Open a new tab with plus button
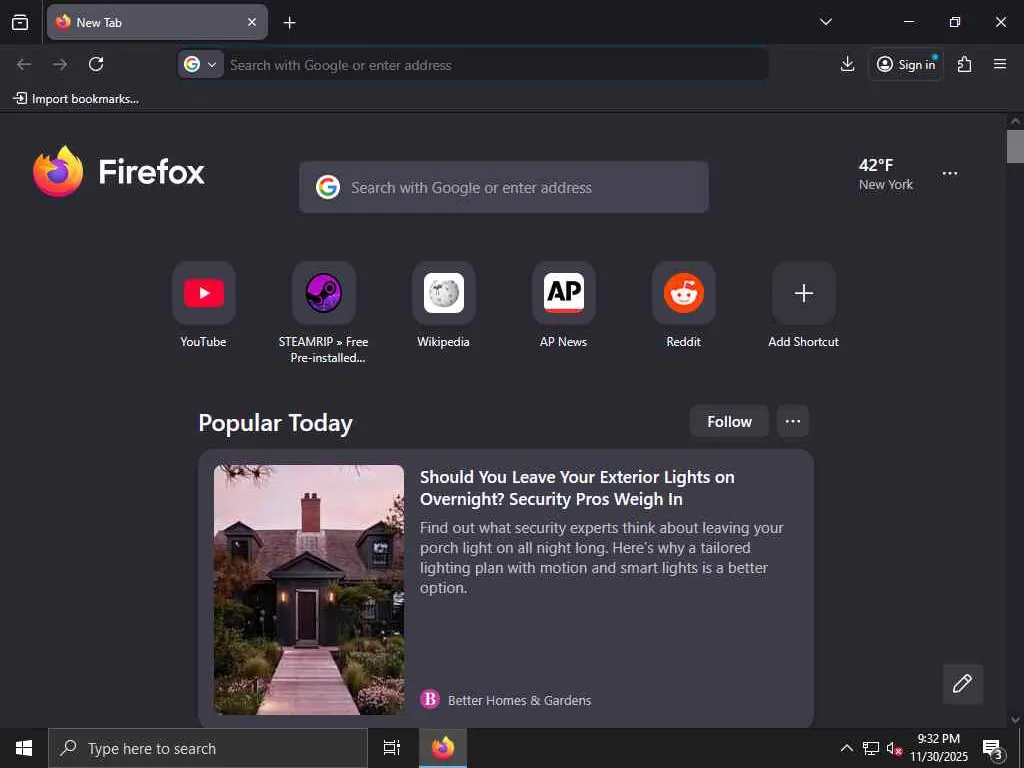Image resolution: width=1024 pixels, height=768 pixels. point(289,23)
